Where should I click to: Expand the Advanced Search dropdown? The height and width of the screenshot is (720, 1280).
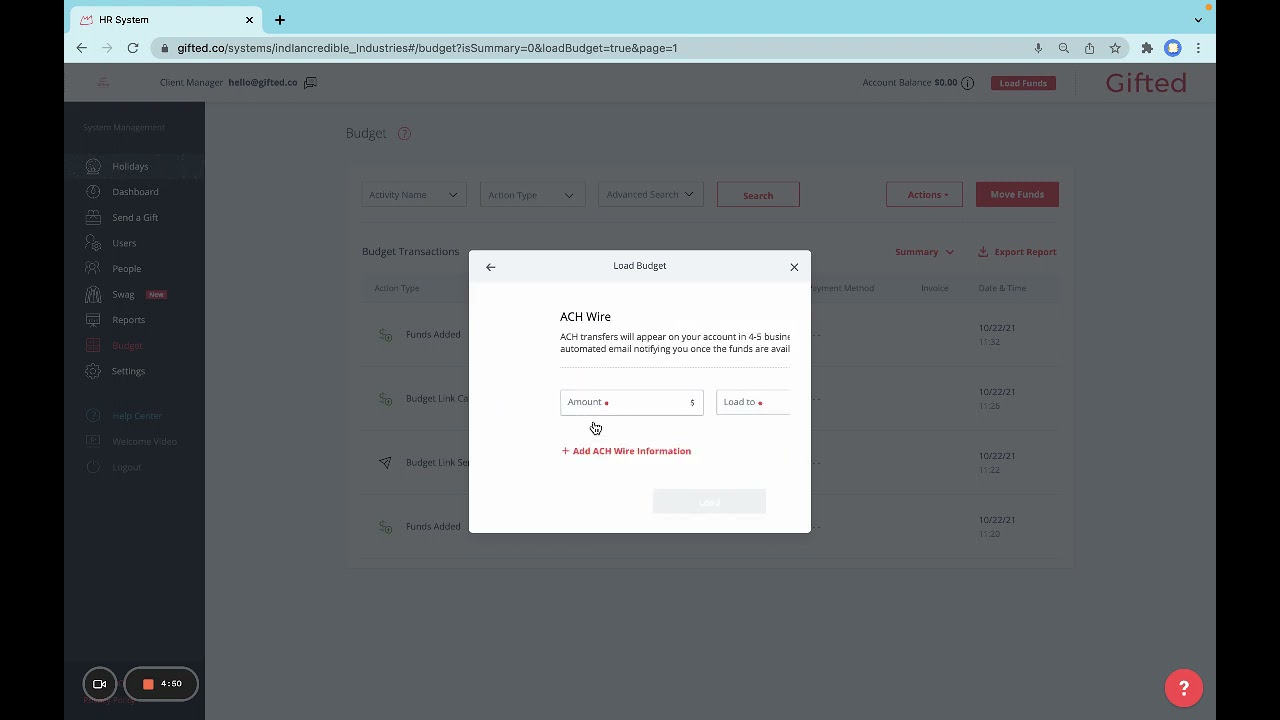tap(650, 195)
